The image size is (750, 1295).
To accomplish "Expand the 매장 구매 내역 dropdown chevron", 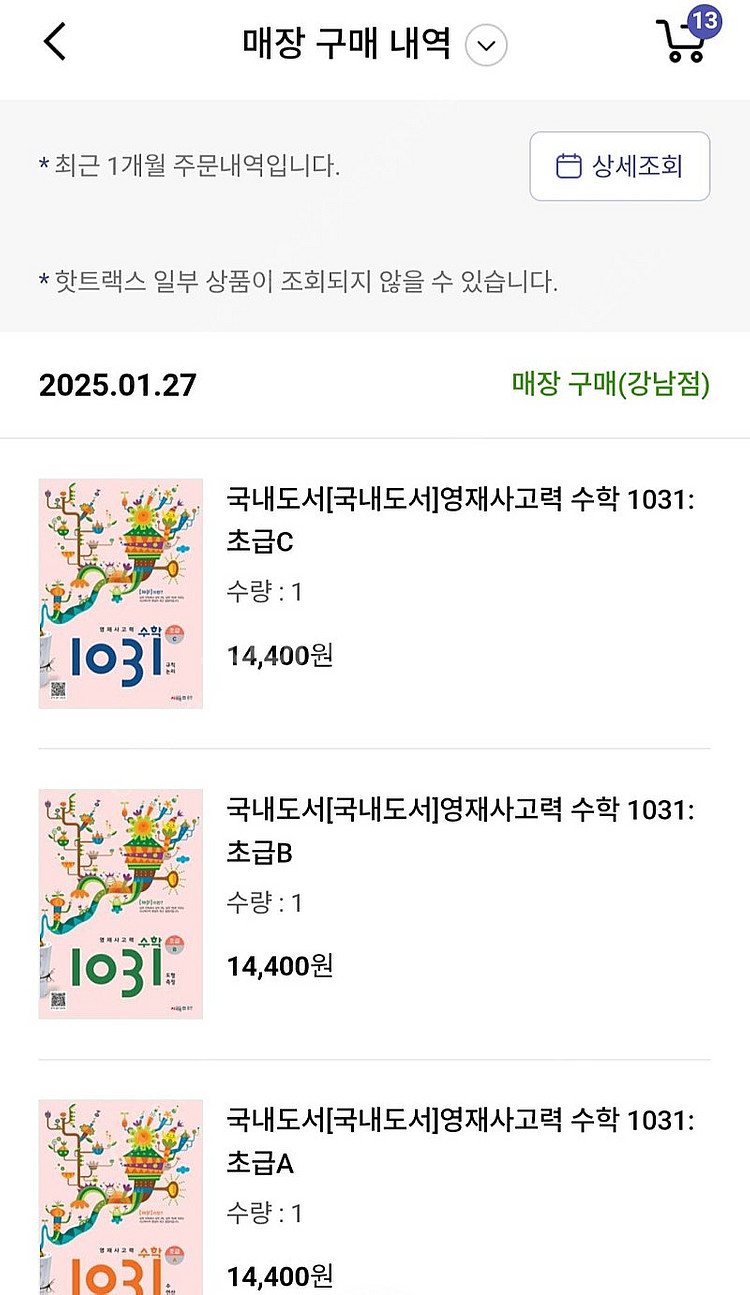I will (x=487, y=45).
